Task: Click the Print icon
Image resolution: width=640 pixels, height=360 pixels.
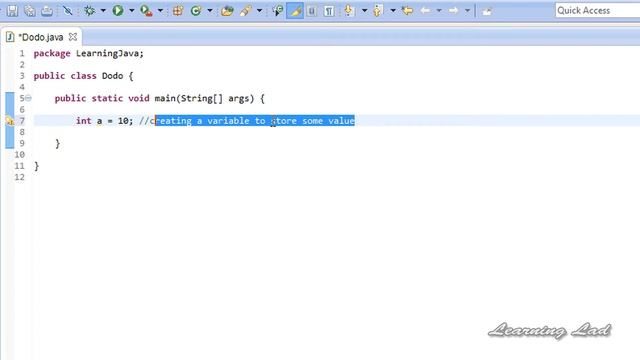Action: point(47,11)
